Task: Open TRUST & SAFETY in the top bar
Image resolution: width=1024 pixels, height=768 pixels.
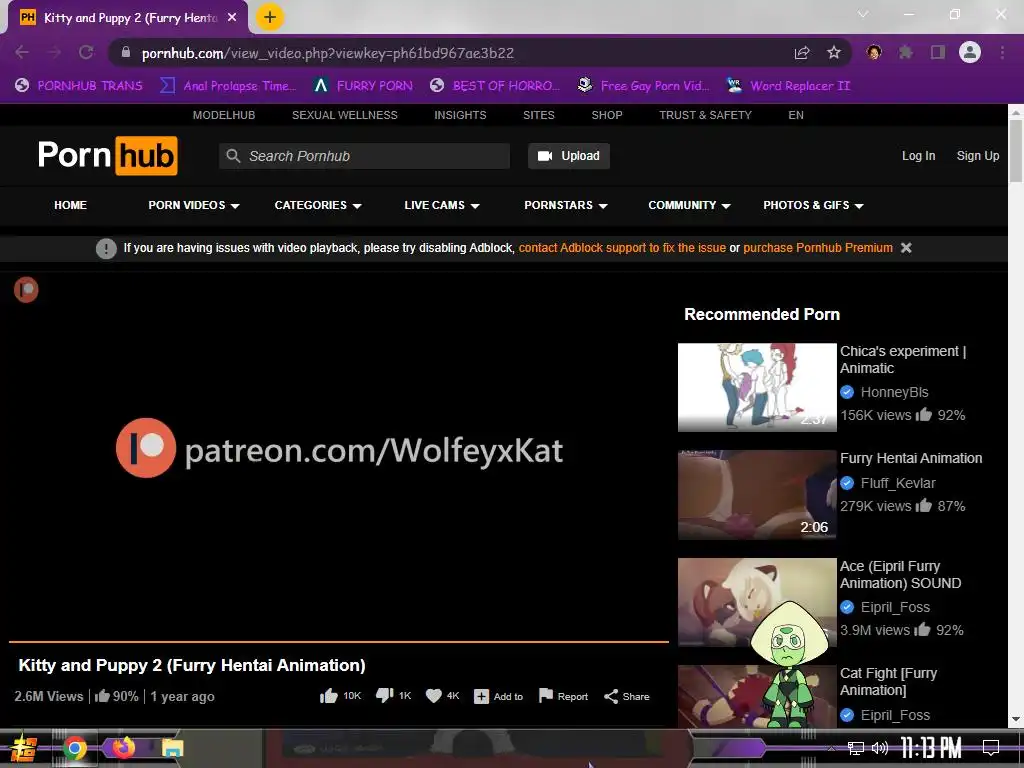Action: (705, 115)
